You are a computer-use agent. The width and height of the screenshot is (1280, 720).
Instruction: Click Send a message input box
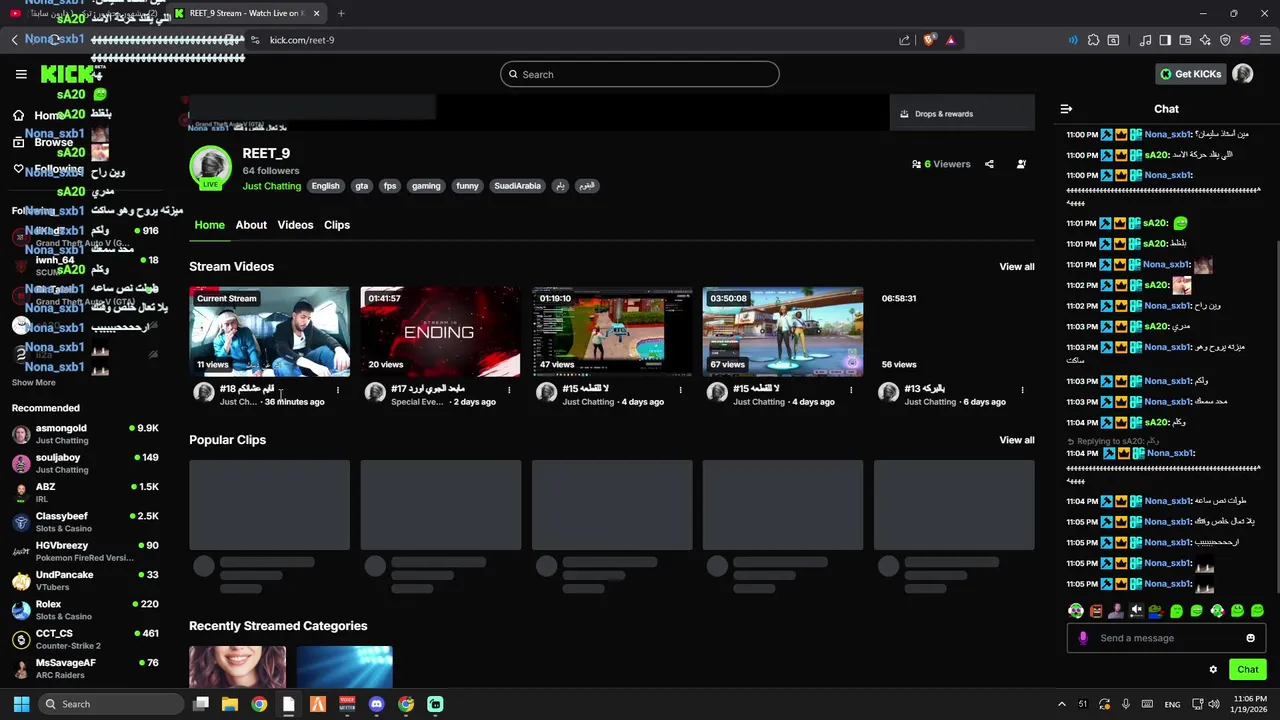(1165, 638)
